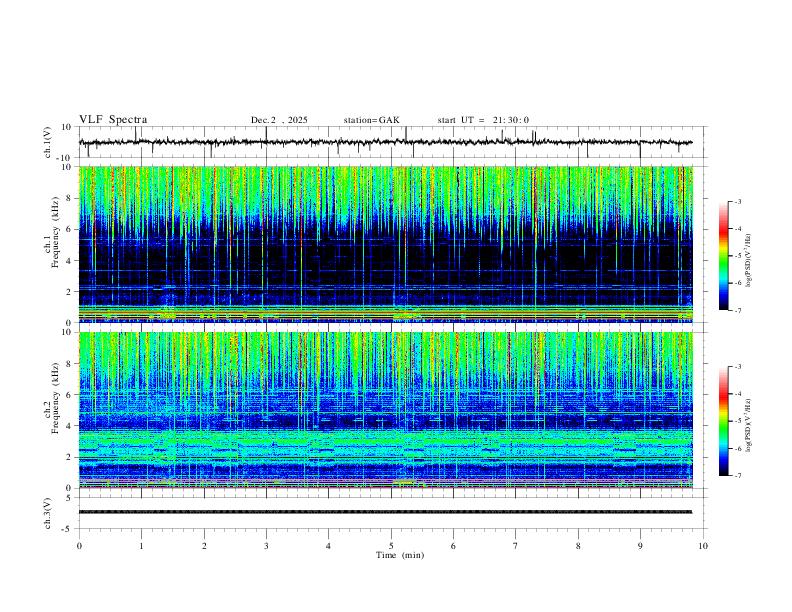792x612 pixels.
Task: Click the ch.1 spectrogram color bar
Action: [724, 256]
